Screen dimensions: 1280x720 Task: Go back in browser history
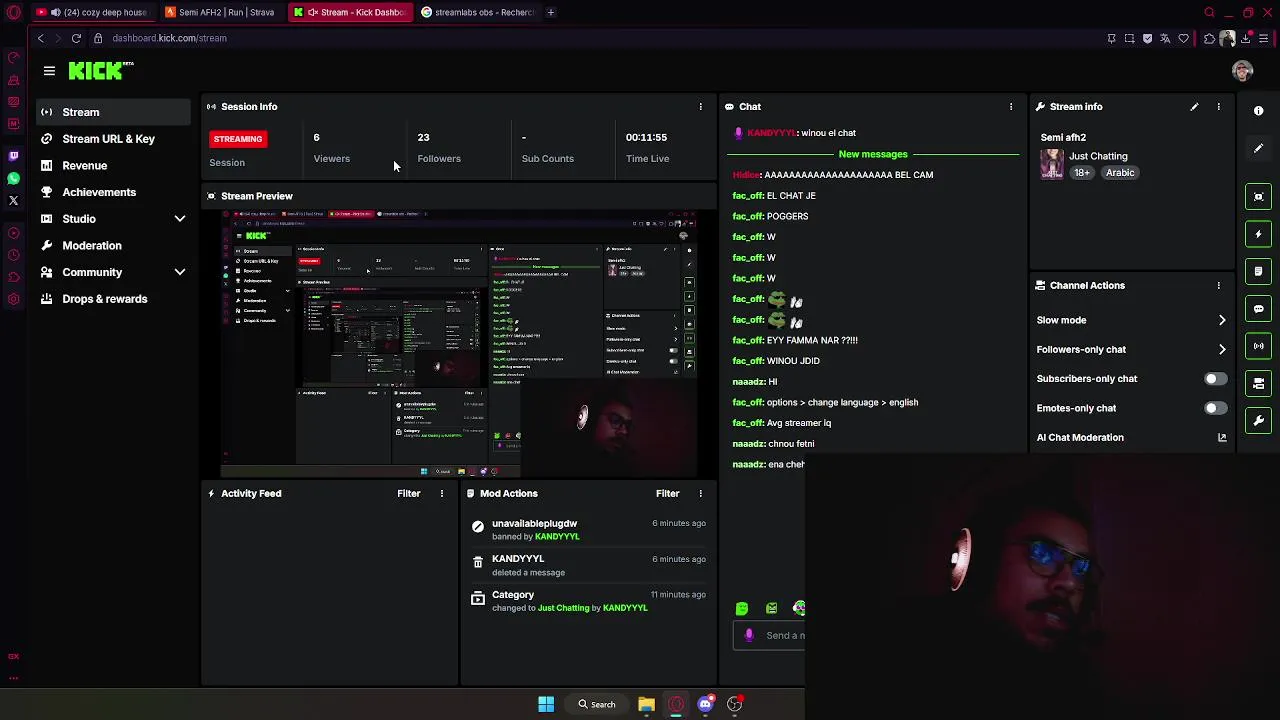click(x=40, y=38)
